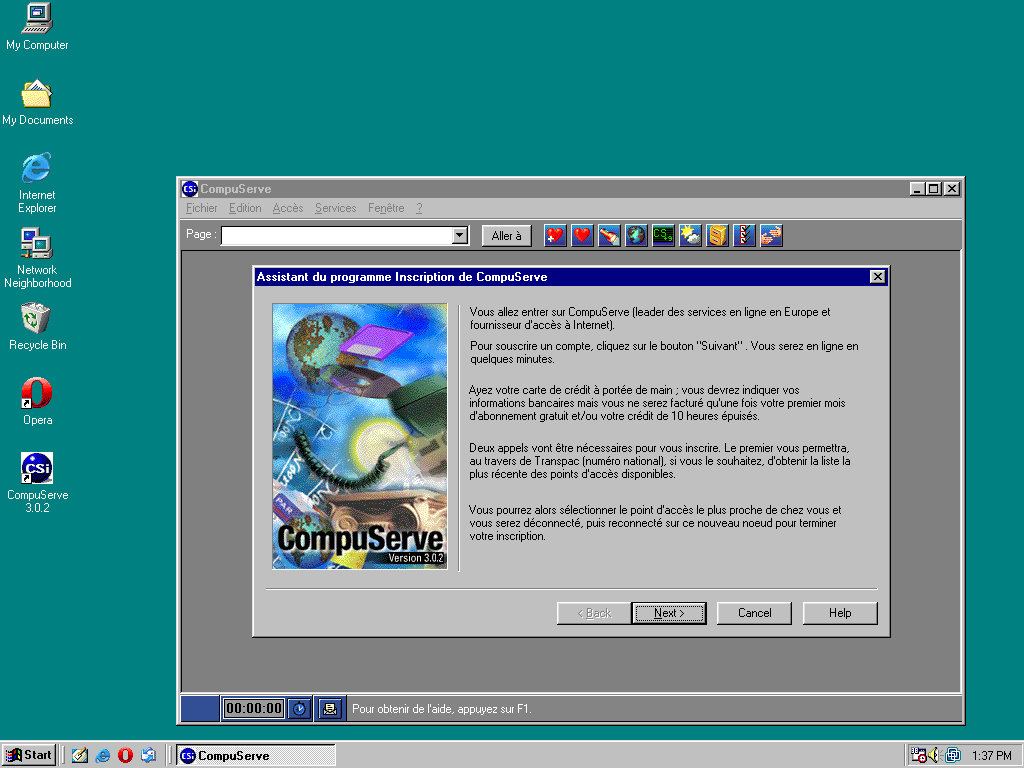The image size is (1024, 768).
Task: Click the yellow filing cabinet toolbar icon
Action: (x=717, y=235)
